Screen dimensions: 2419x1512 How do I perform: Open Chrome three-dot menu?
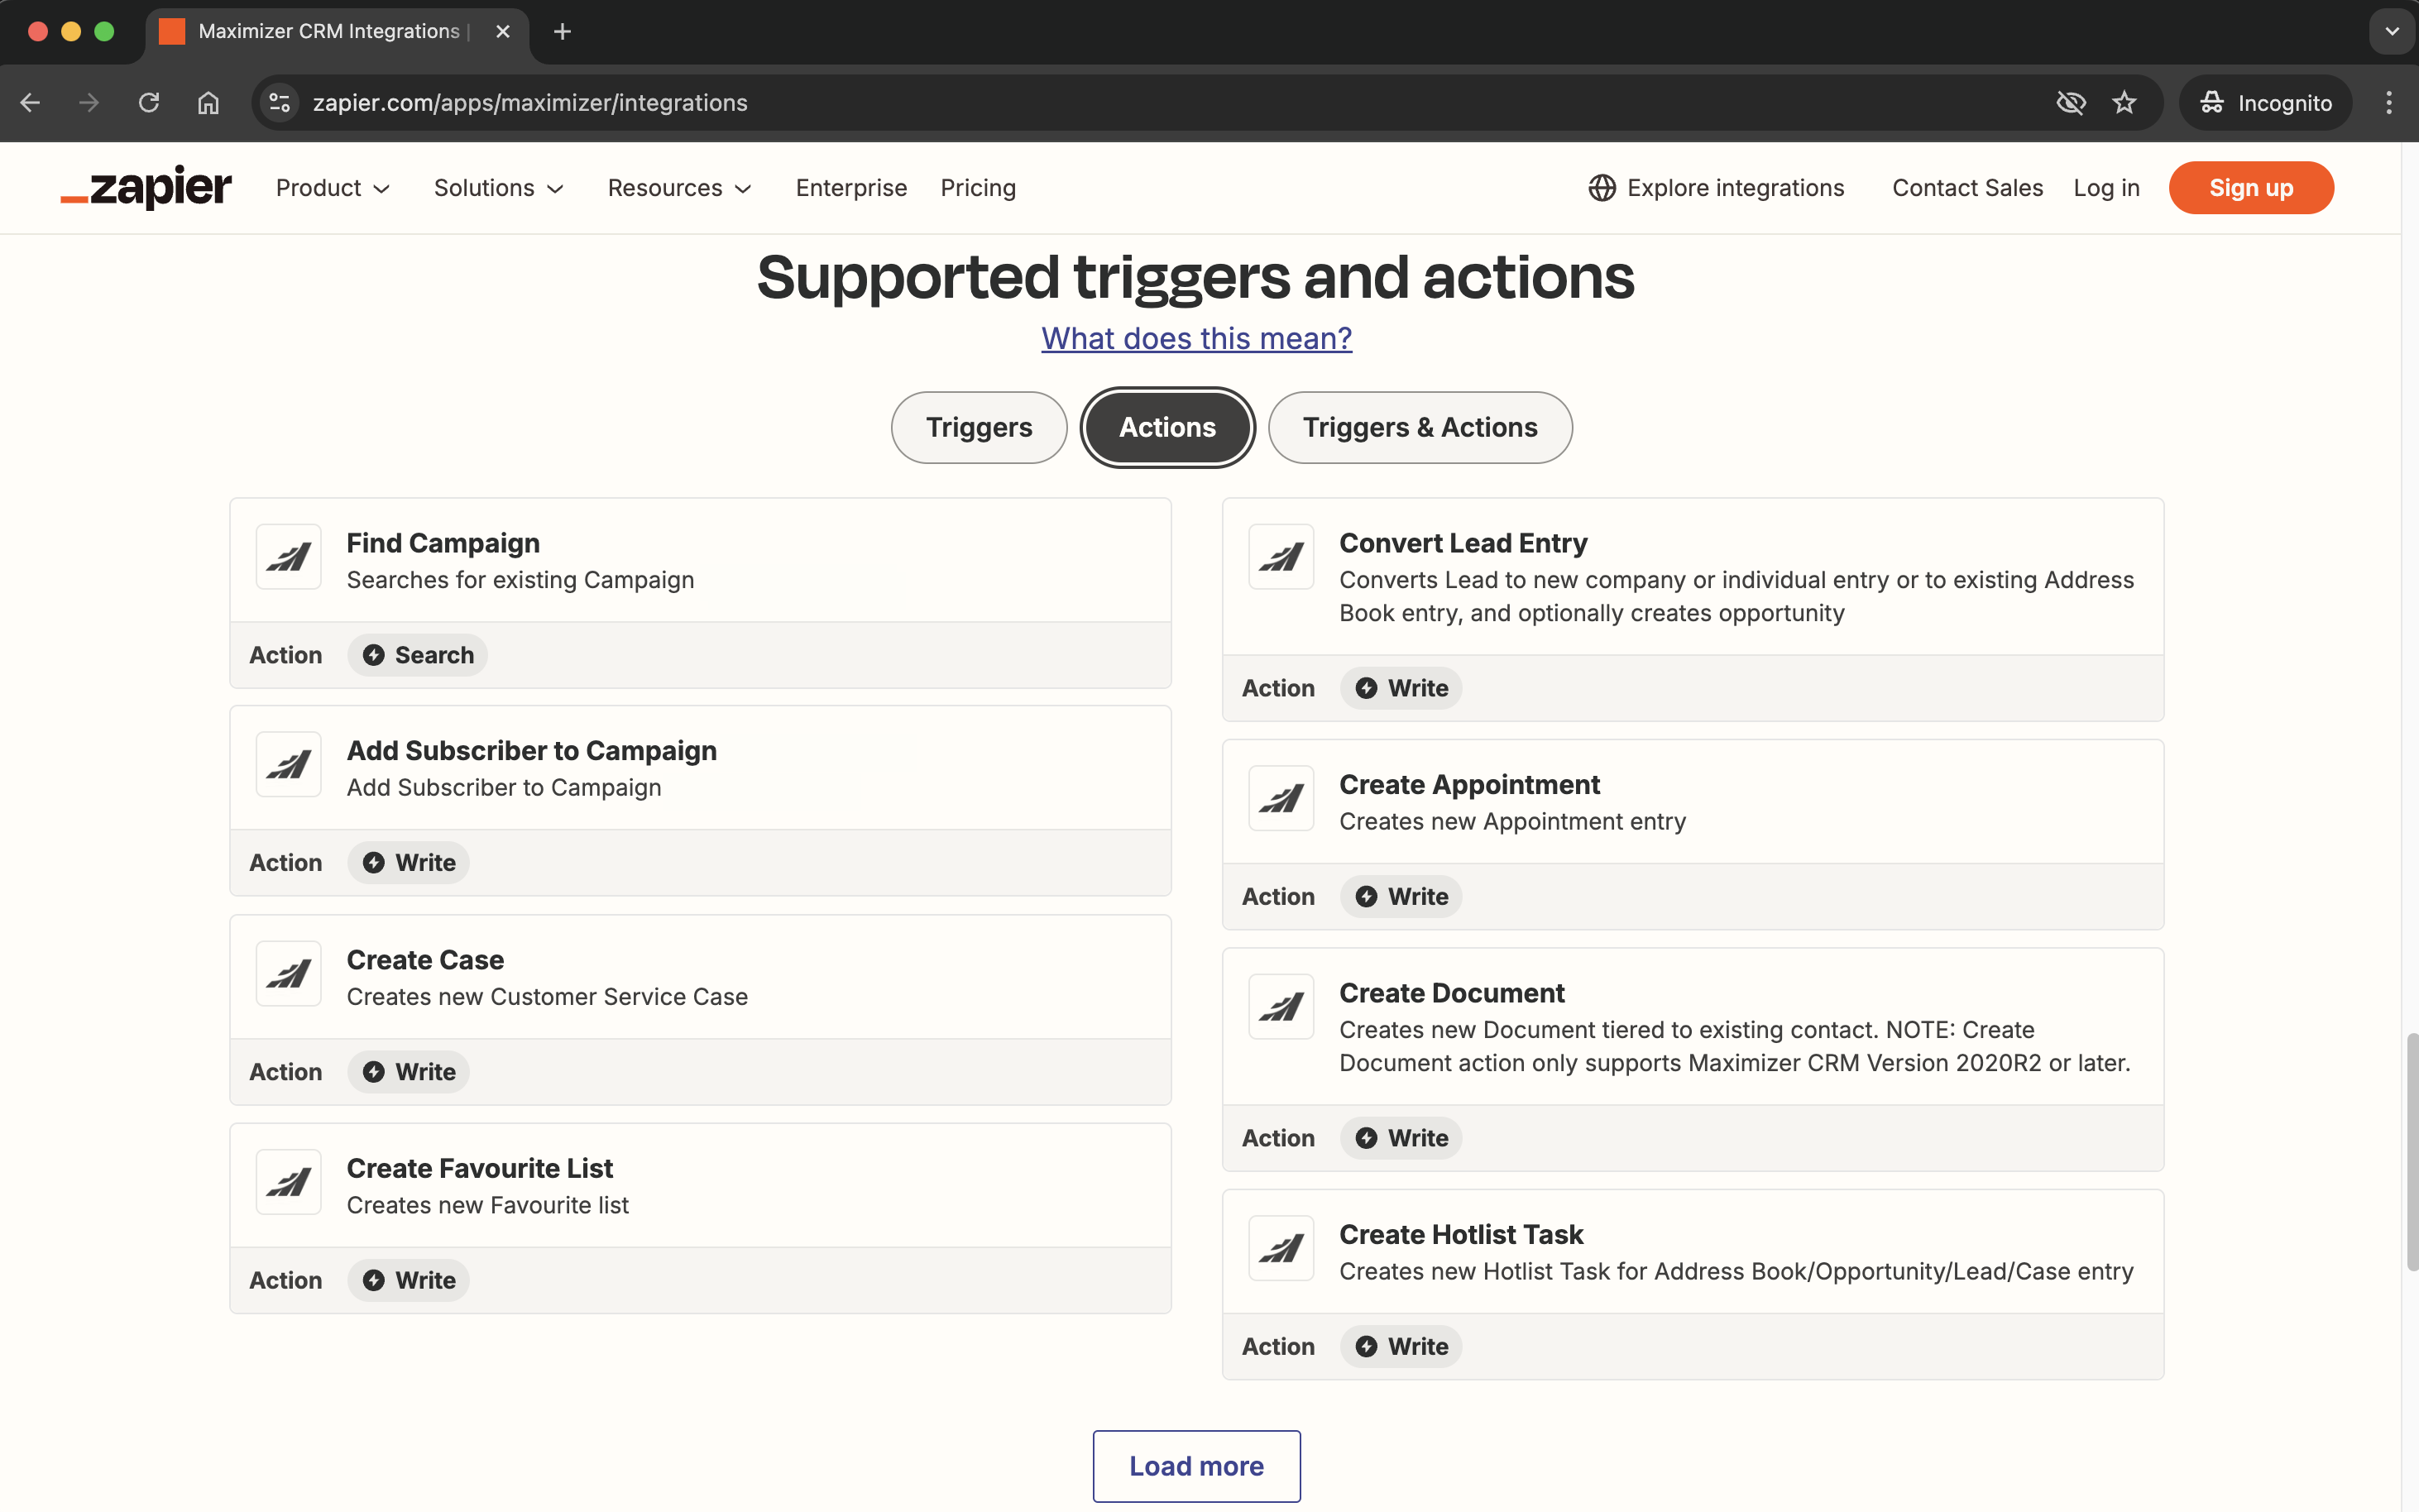coord(2389,102)
